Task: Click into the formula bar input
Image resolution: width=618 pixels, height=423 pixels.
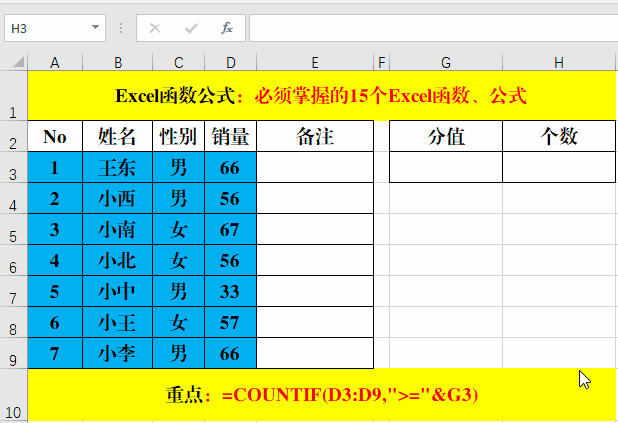Action: coord(434,28)
